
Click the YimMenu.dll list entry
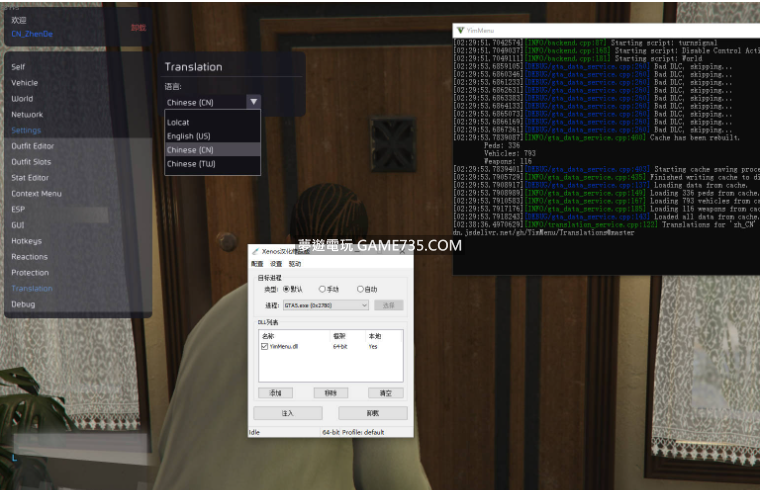pos(284,347)
